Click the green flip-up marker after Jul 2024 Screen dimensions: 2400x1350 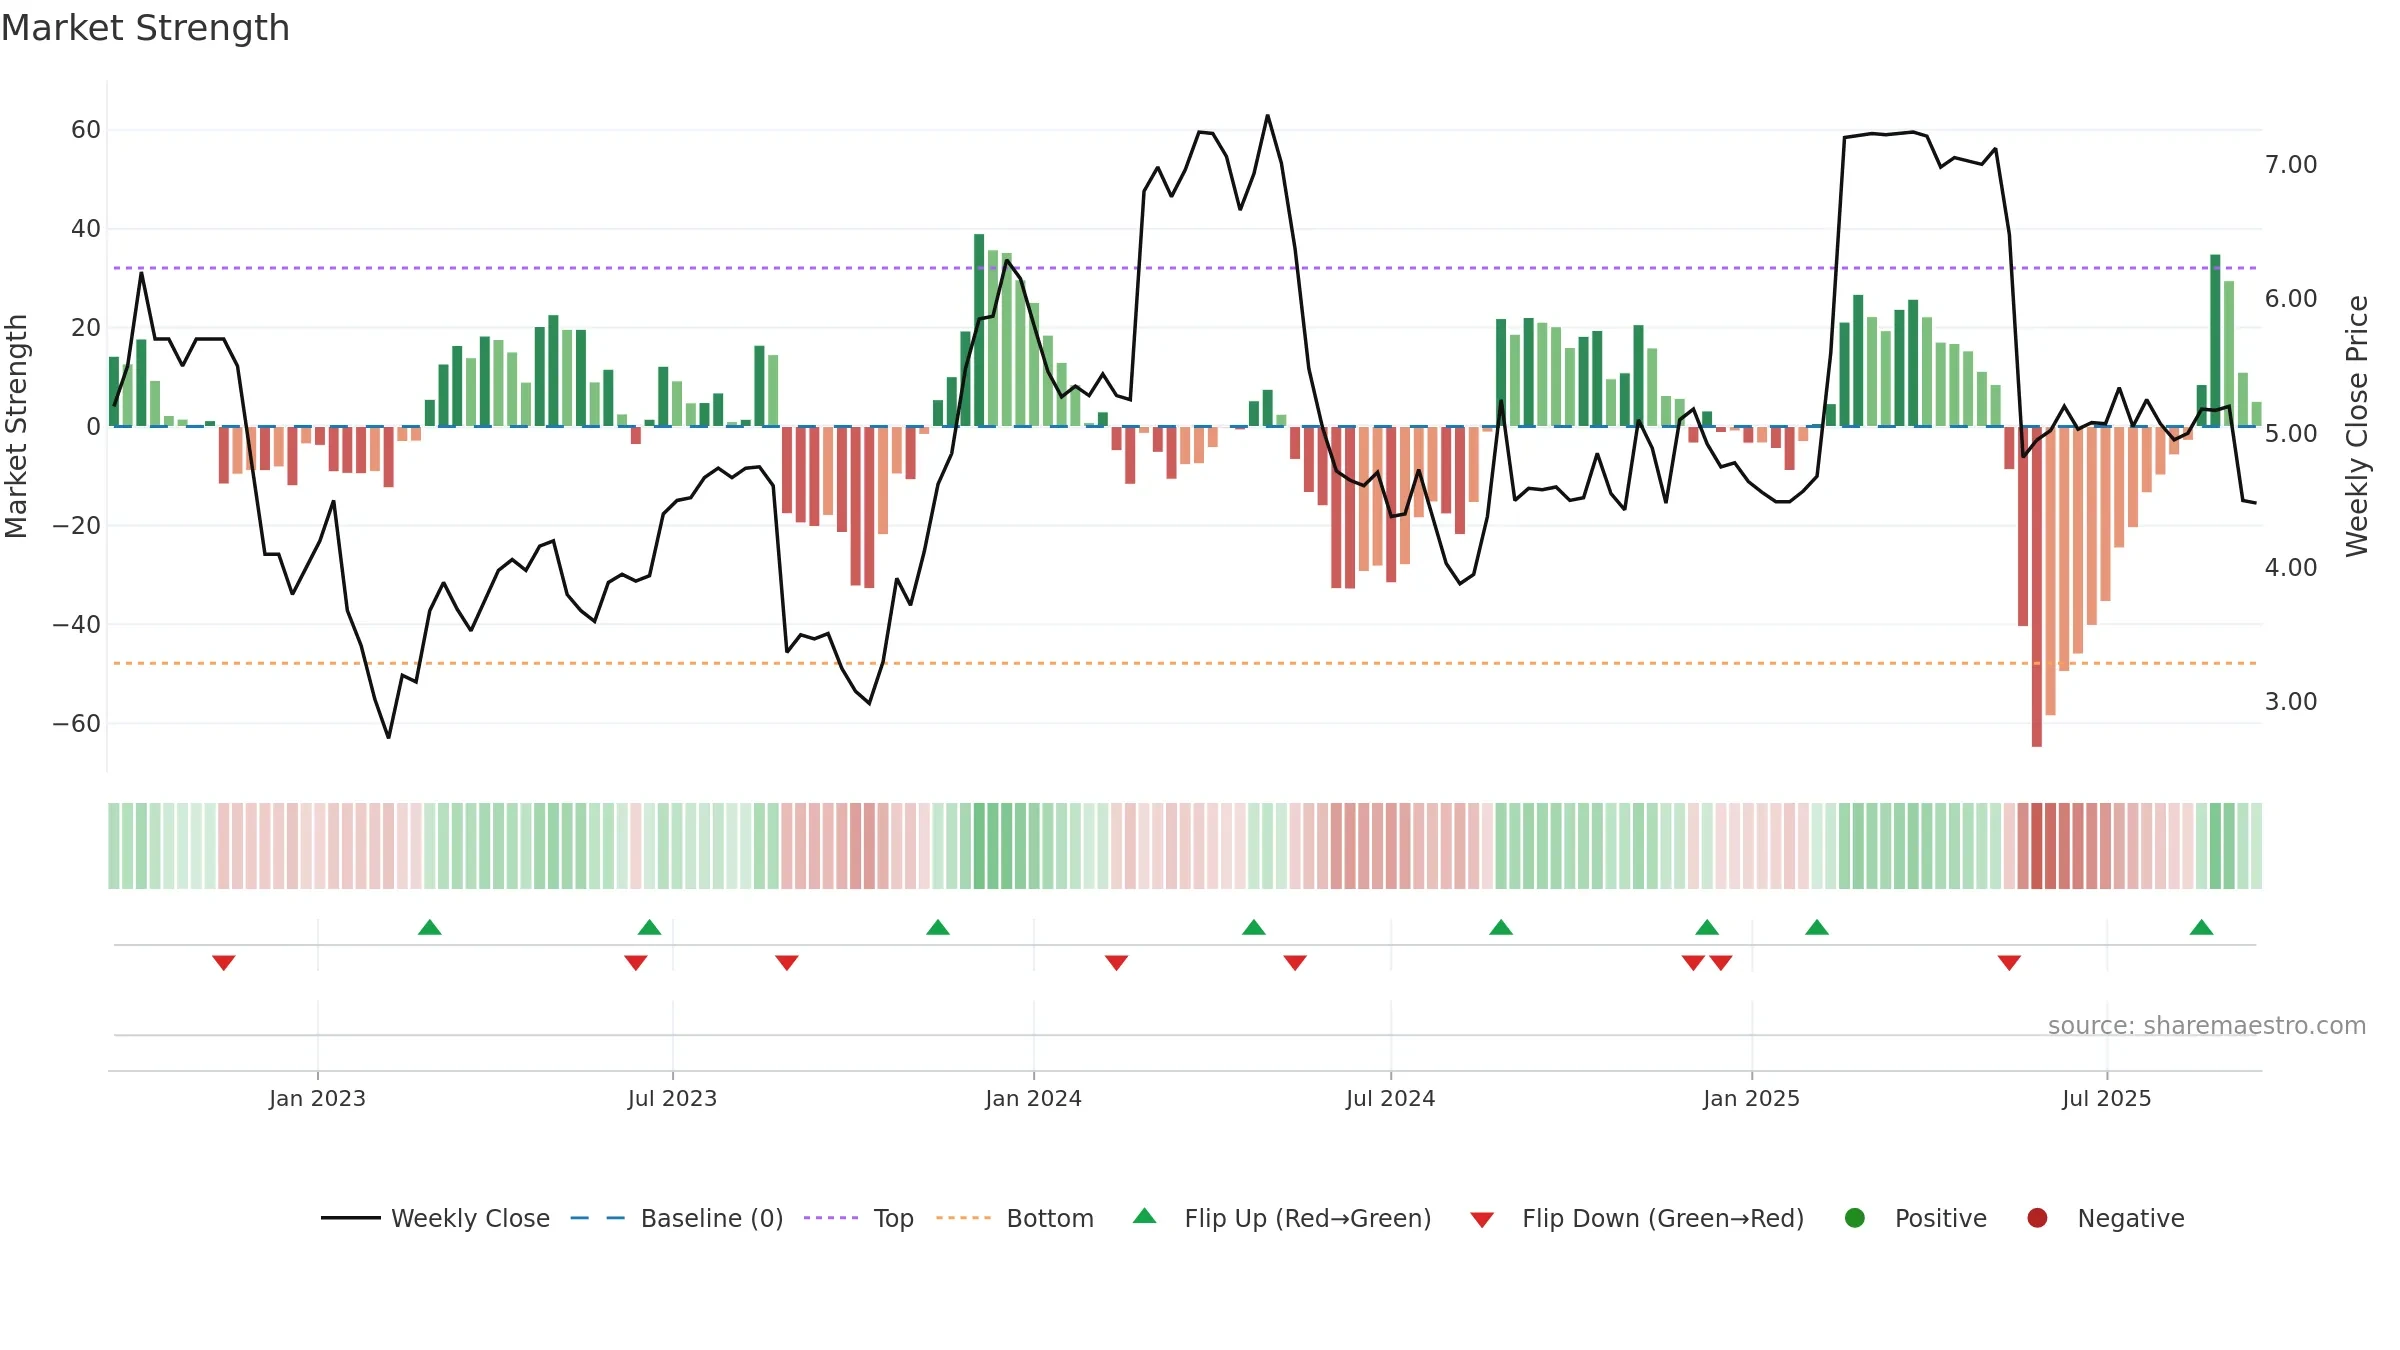1501,927
